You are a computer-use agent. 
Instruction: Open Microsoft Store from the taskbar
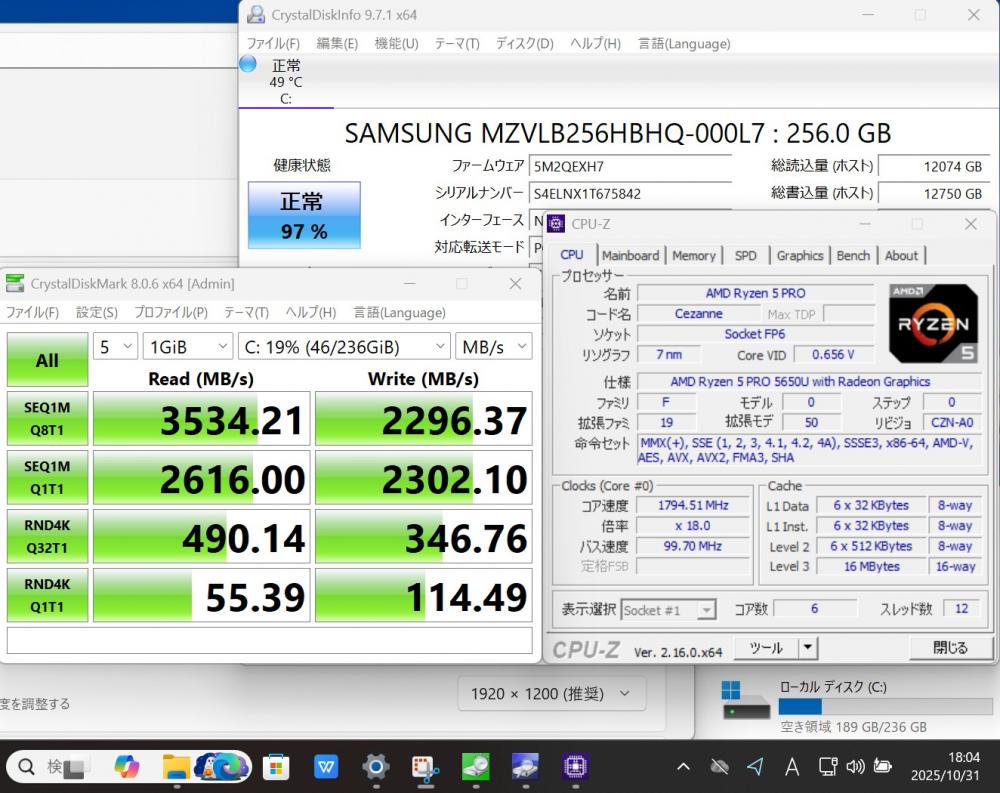point(276,767)
